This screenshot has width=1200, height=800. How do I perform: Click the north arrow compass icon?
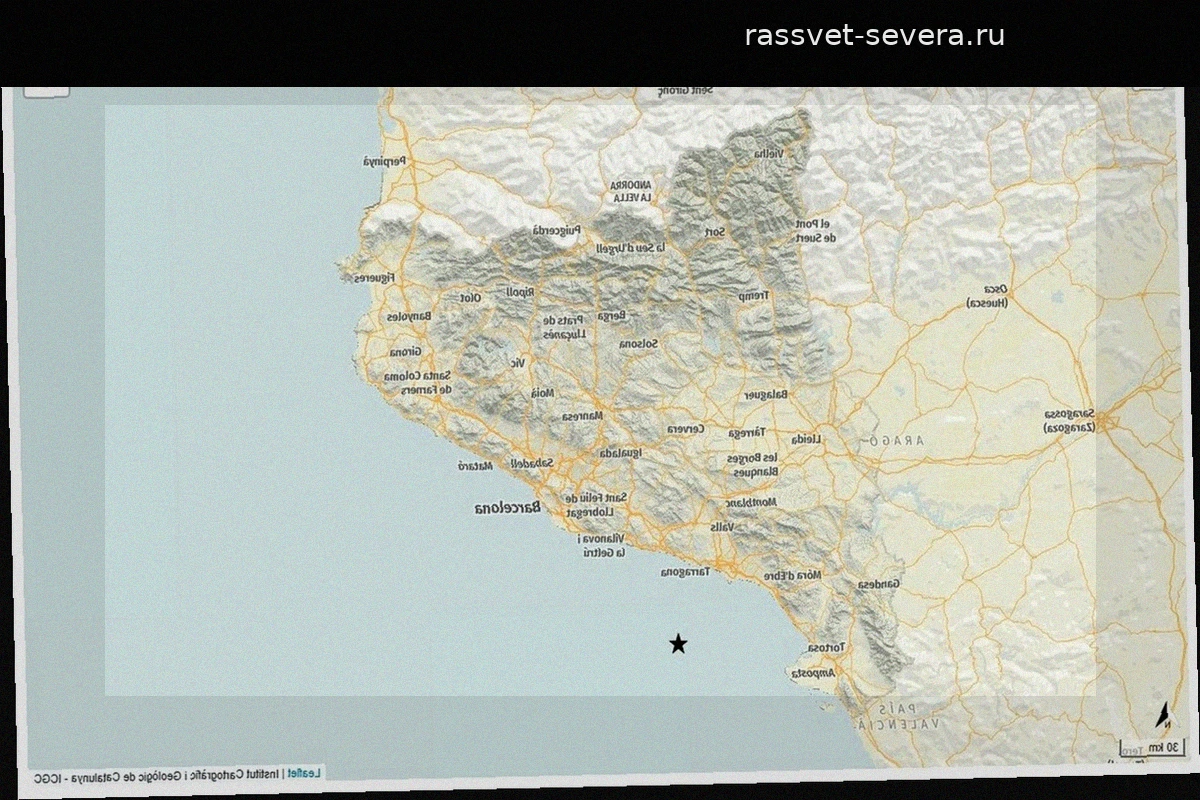tap(1163, 715)
